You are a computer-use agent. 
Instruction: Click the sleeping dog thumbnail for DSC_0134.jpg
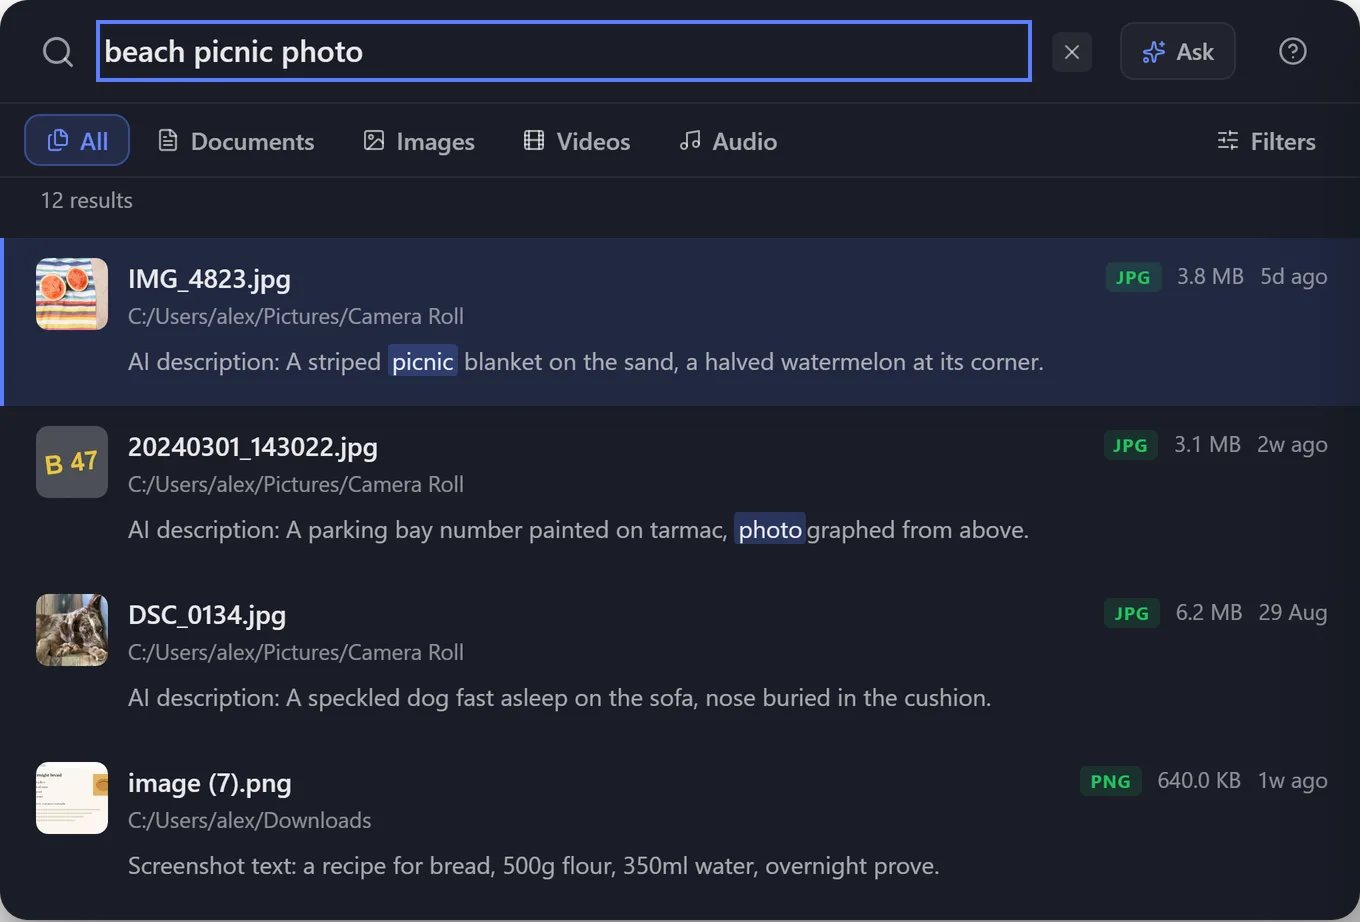72,630
